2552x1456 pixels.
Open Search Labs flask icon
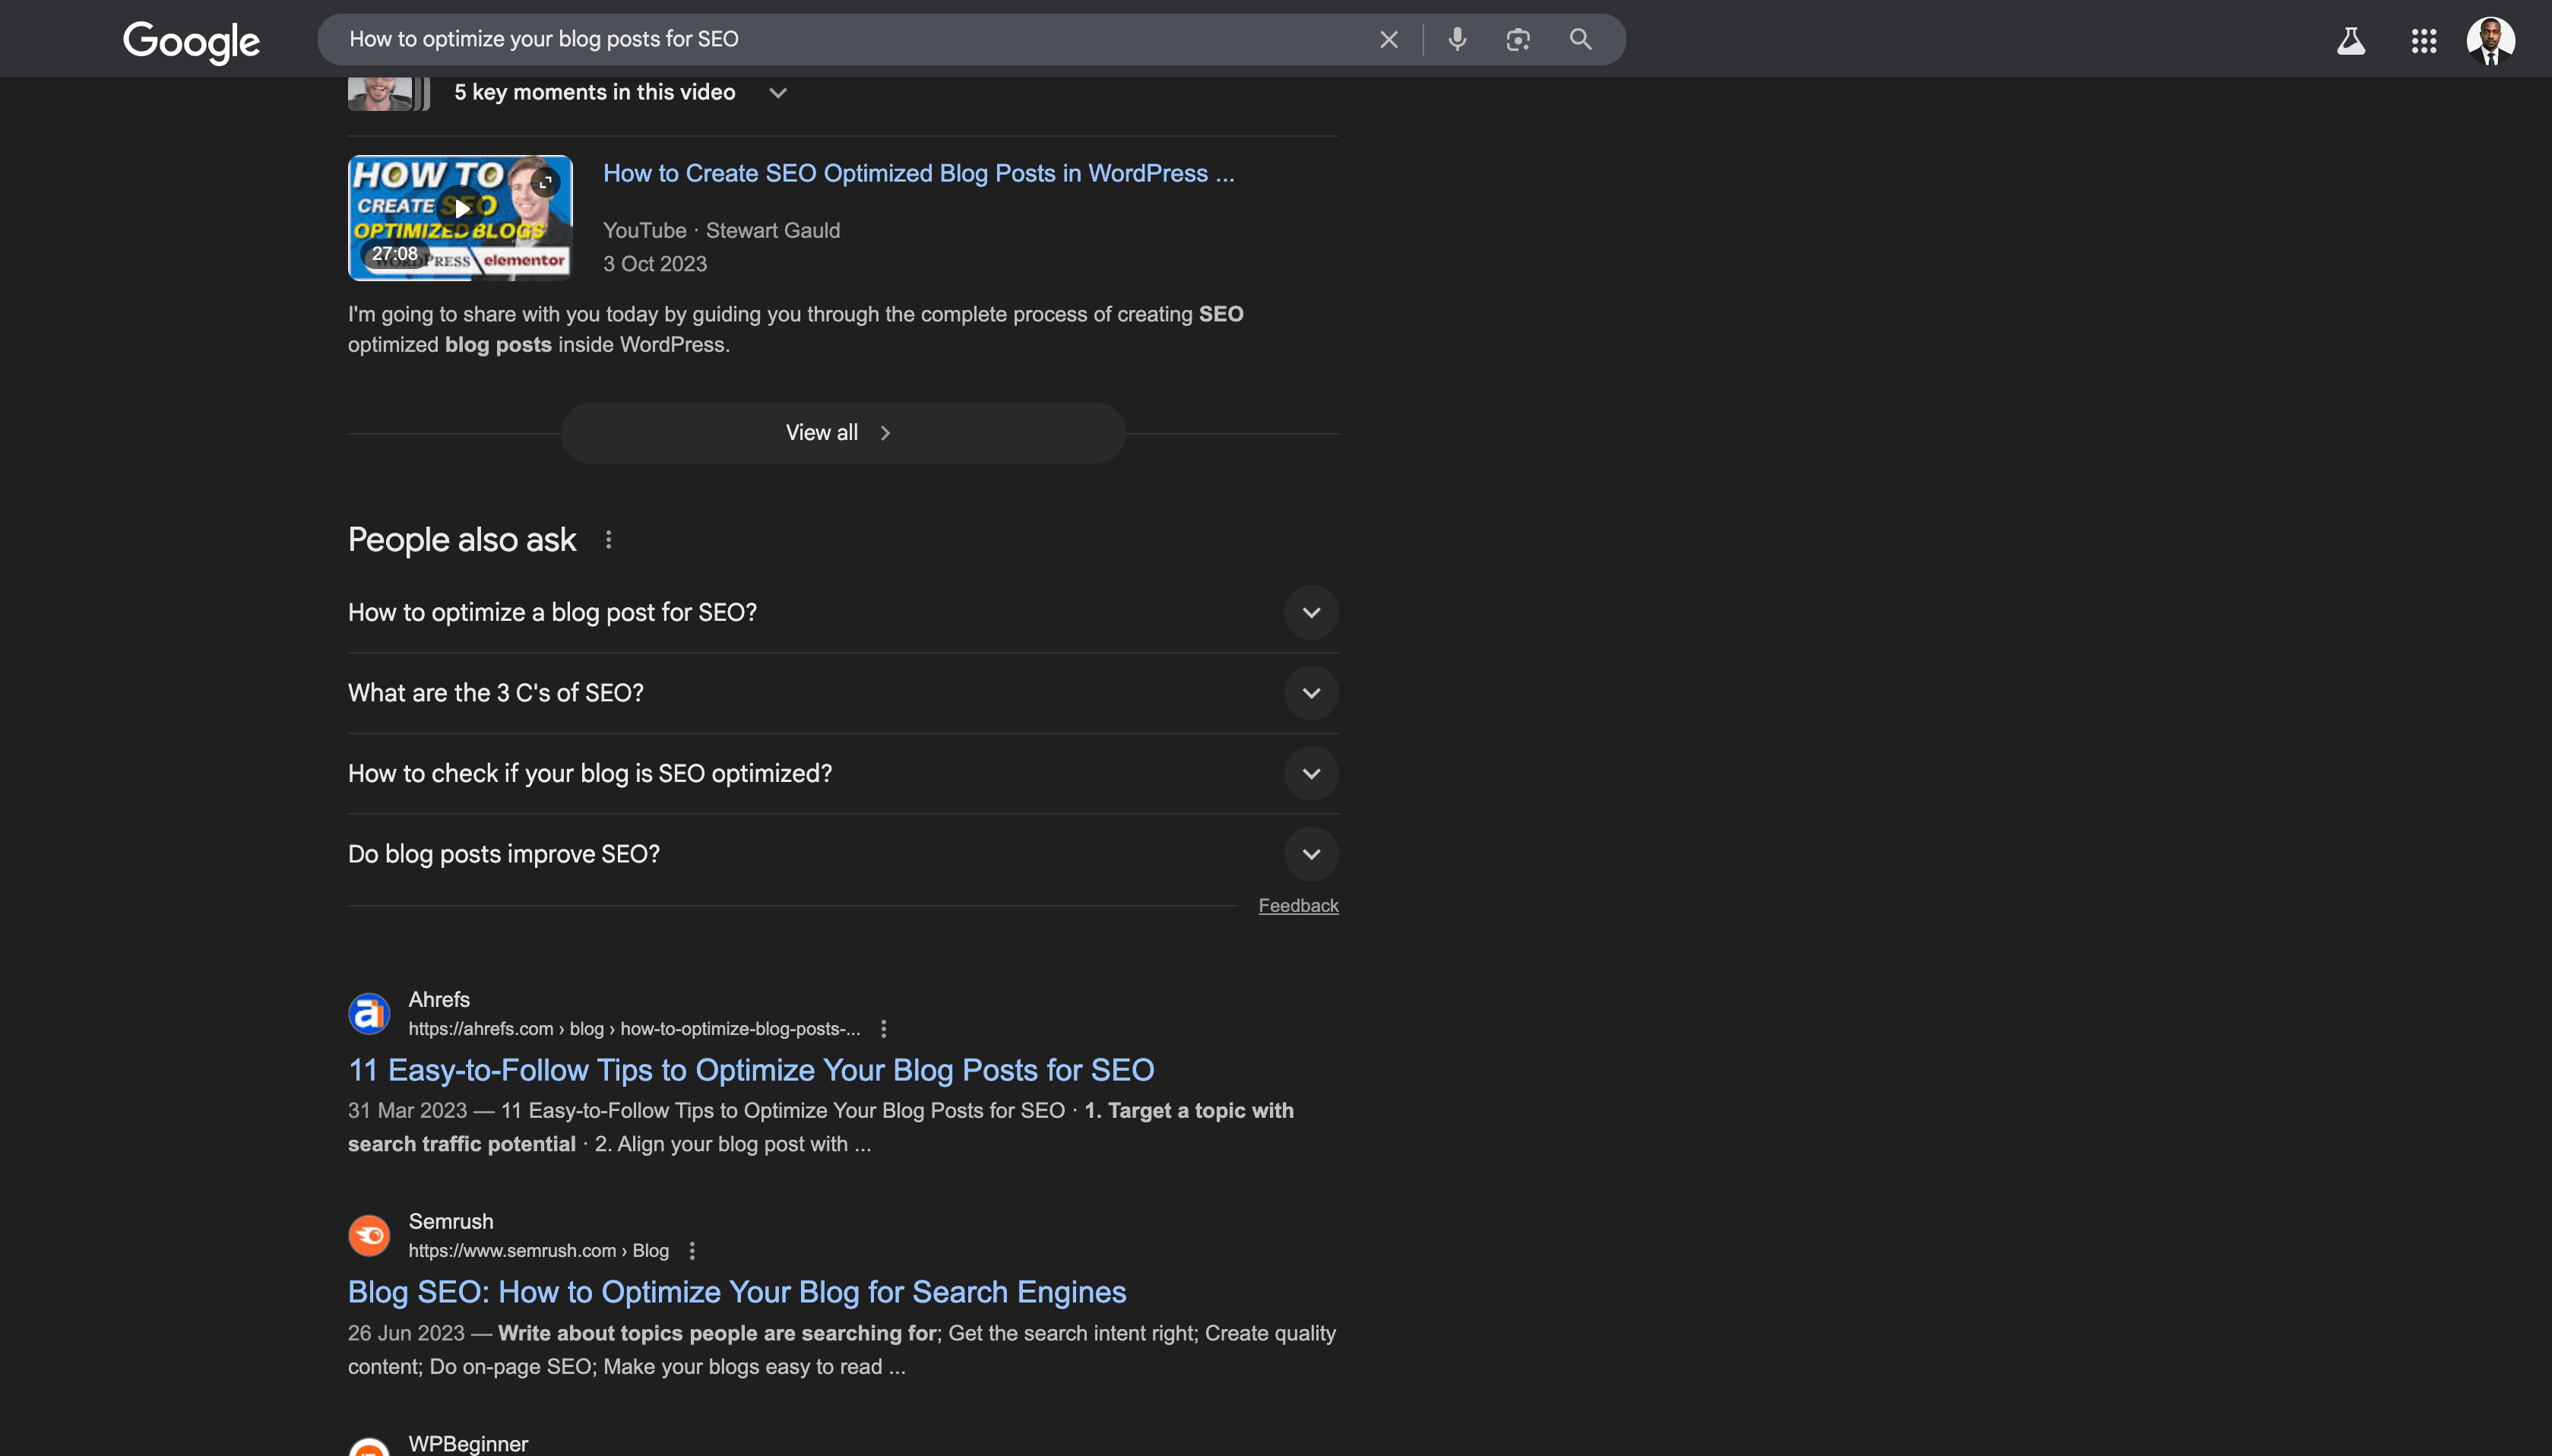[2350, 41]
